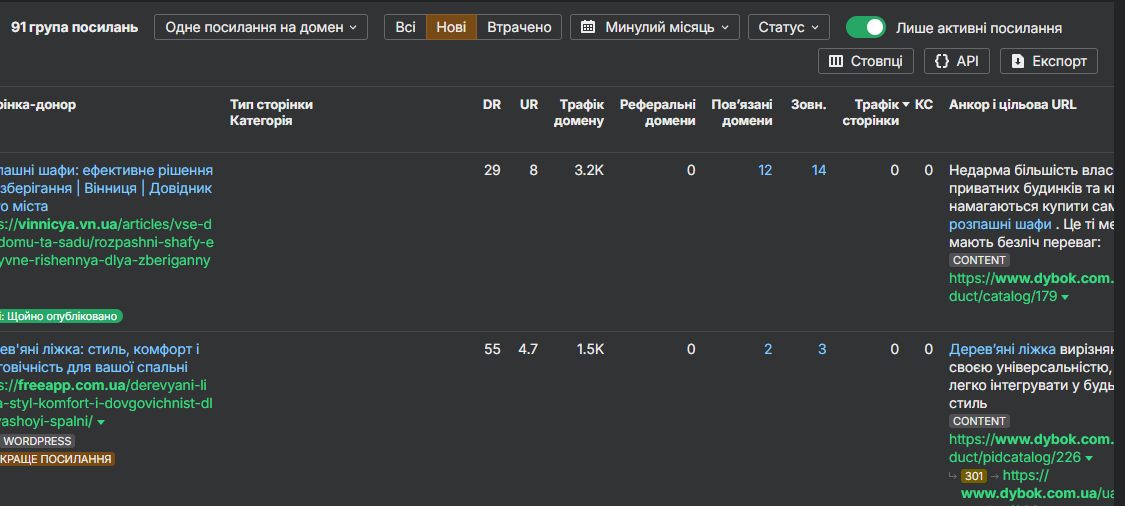
Task: Open the Одне посилання на домен dropdown
Action: coord(260,27)
